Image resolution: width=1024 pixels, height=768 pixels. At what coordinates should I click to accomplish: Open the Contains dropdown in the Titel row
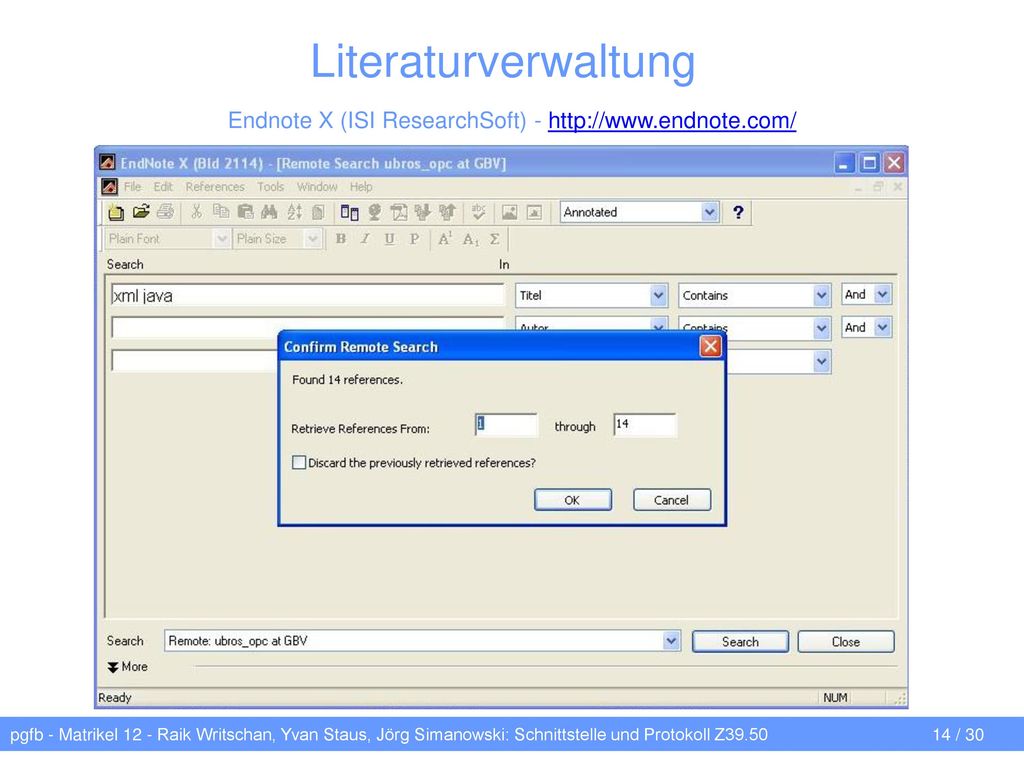pos(822,295)
